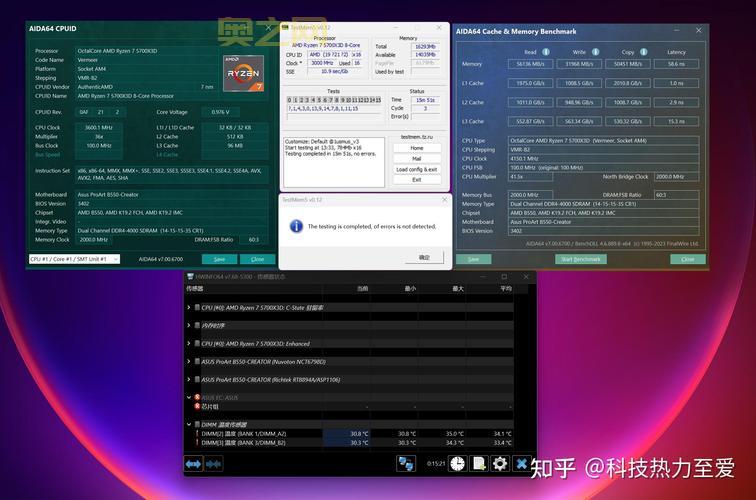This screenshot has width=756, height=500.
Task: Collapse the ASUS EC: ASUS group
Action: (189, 397)
